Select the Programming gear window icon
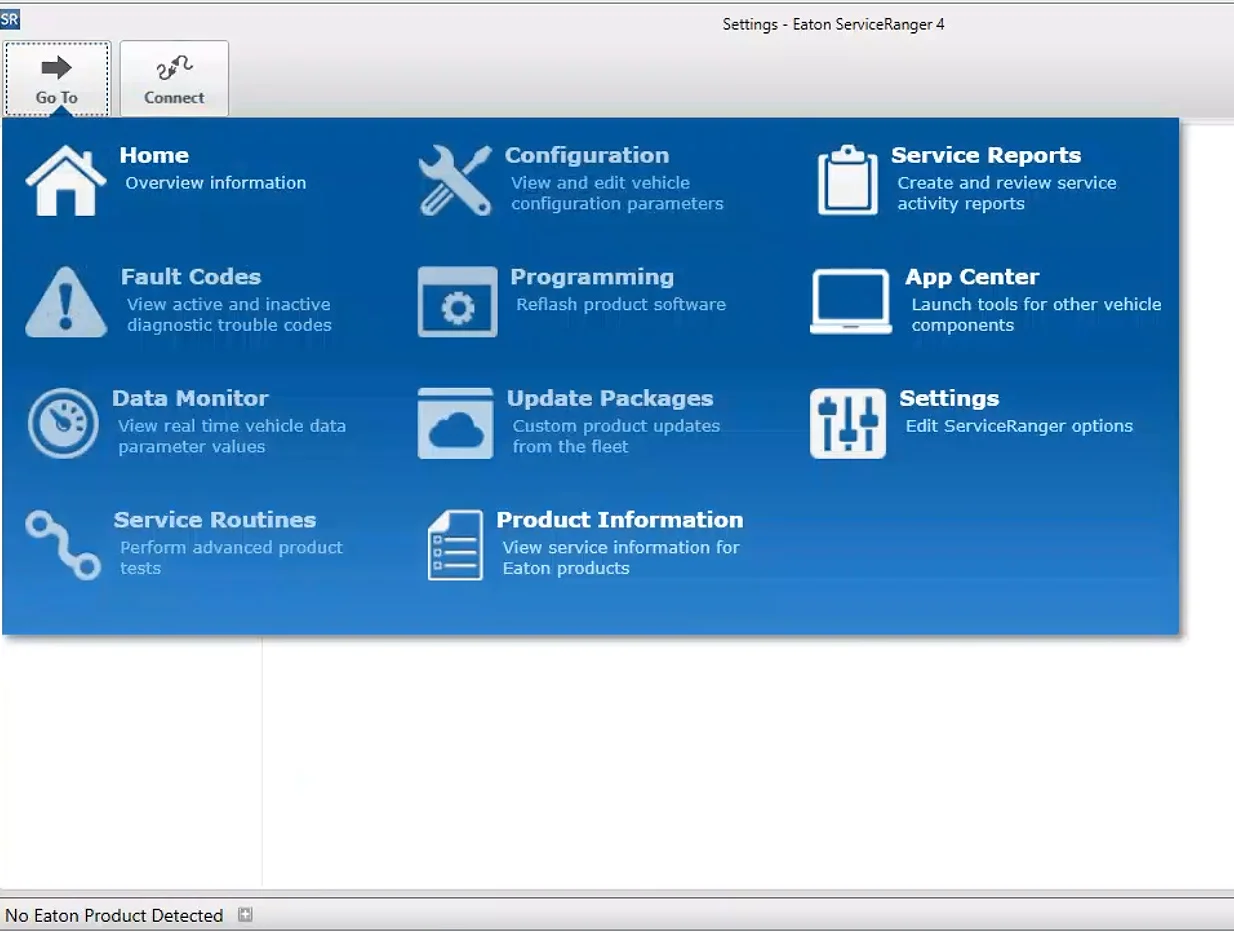 click(x=457, y=302)
